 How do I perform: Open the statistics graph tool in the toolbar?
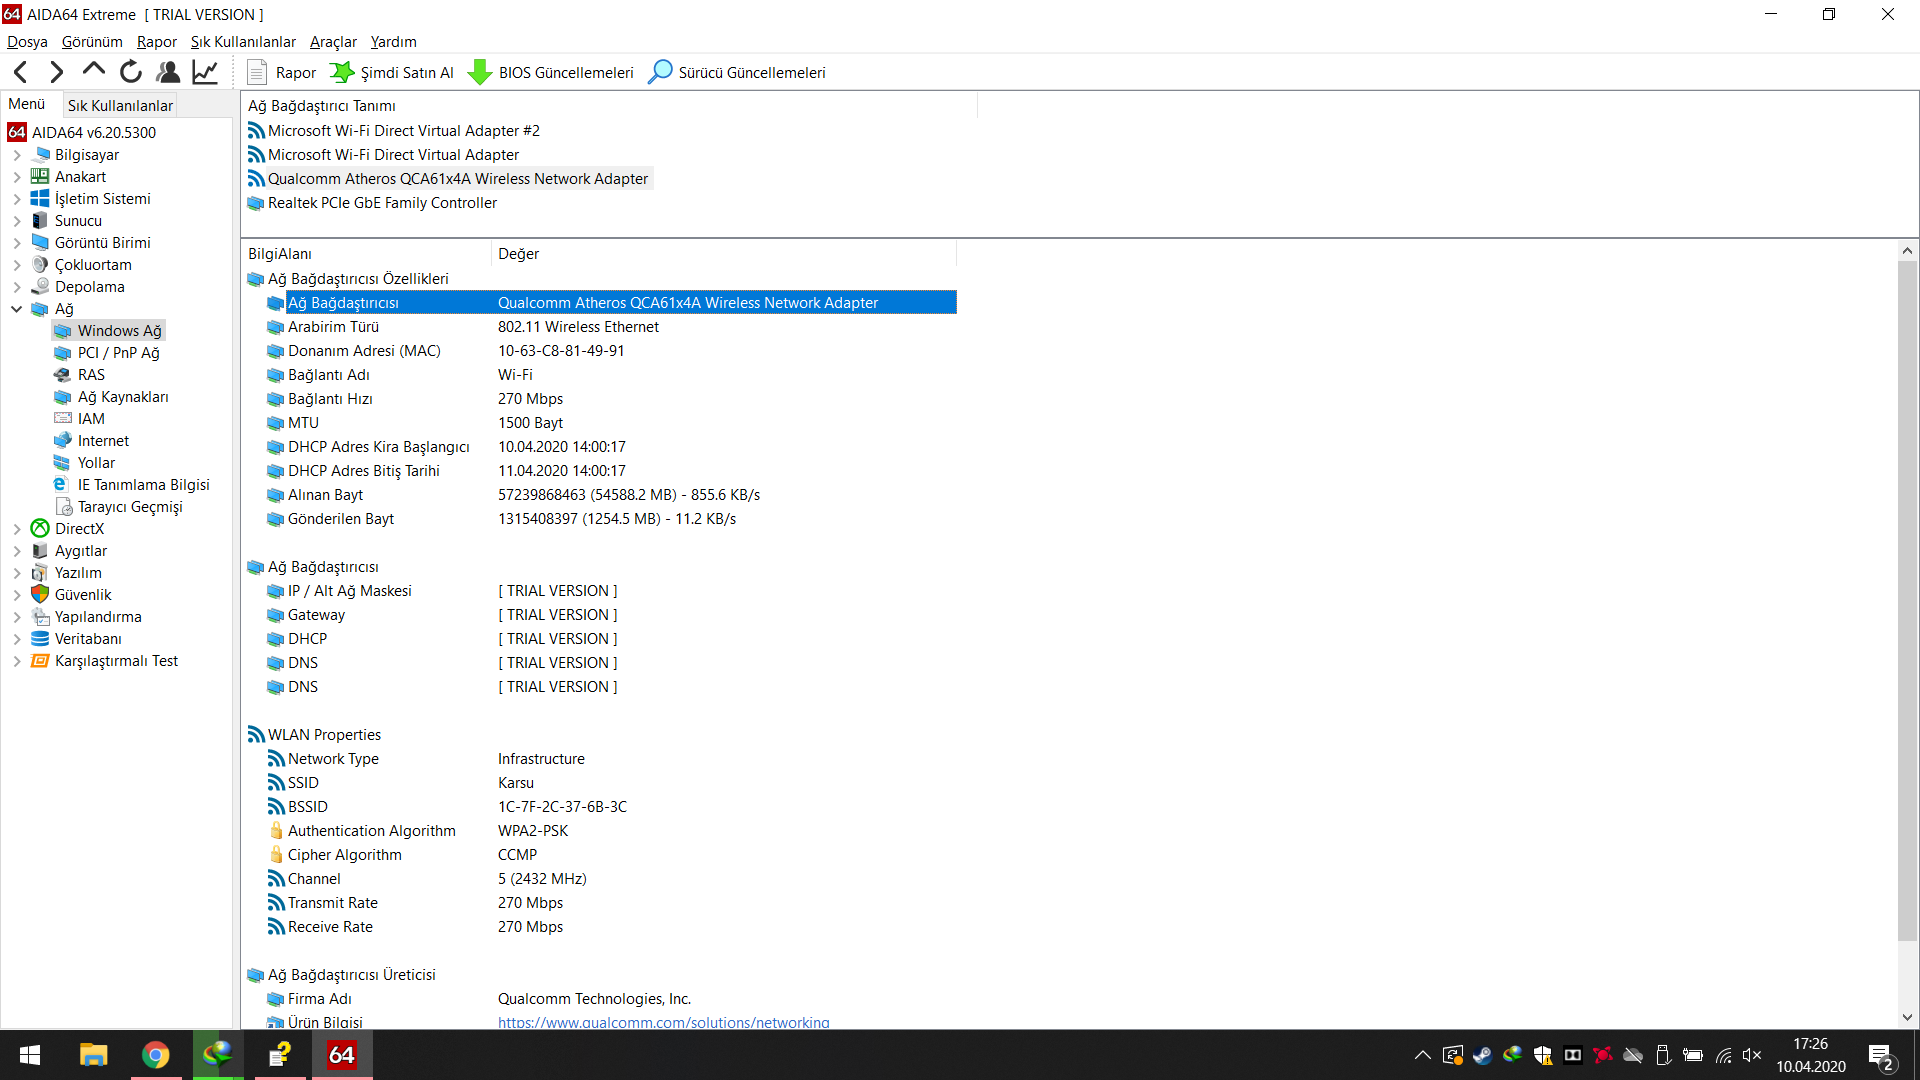pos(204,71)
